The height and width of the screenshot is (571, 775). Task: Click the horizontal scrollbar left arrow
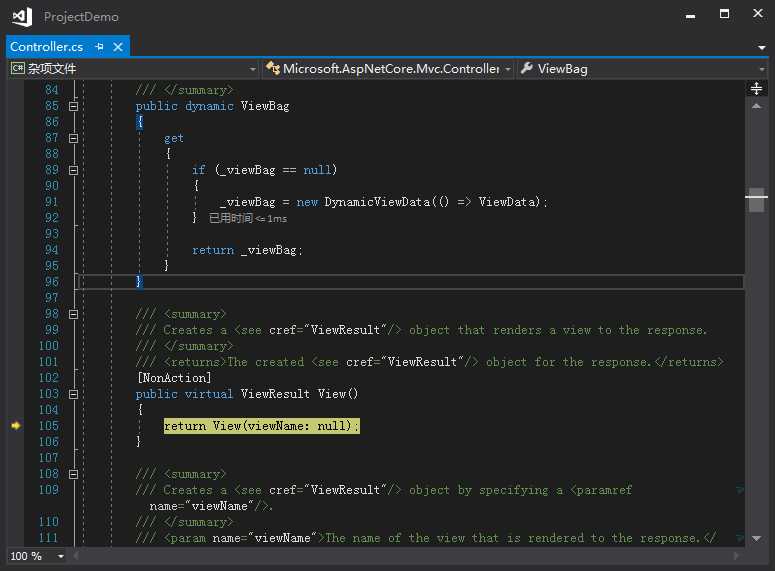point(77,556)
